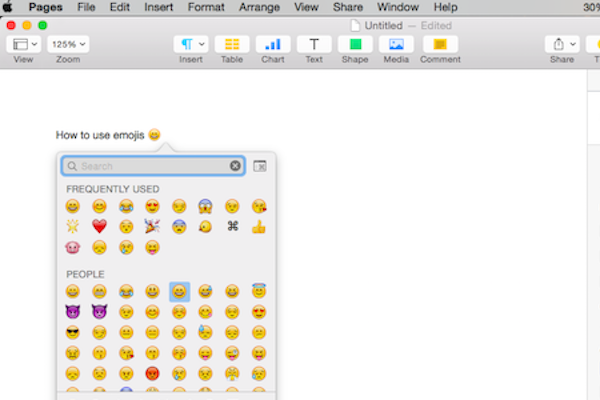
Task: Pick the red angry pouting face
Action: (x=152, y=374)
